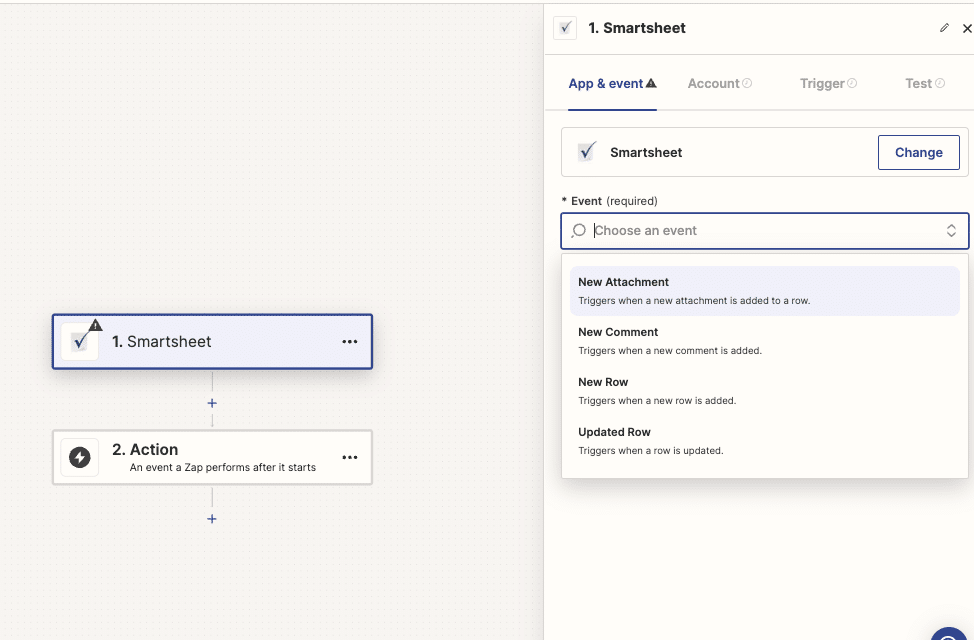The image size is (974, 640).
Task: Click Smartsheet logo in panel header
Action: [x=565, y=28]
